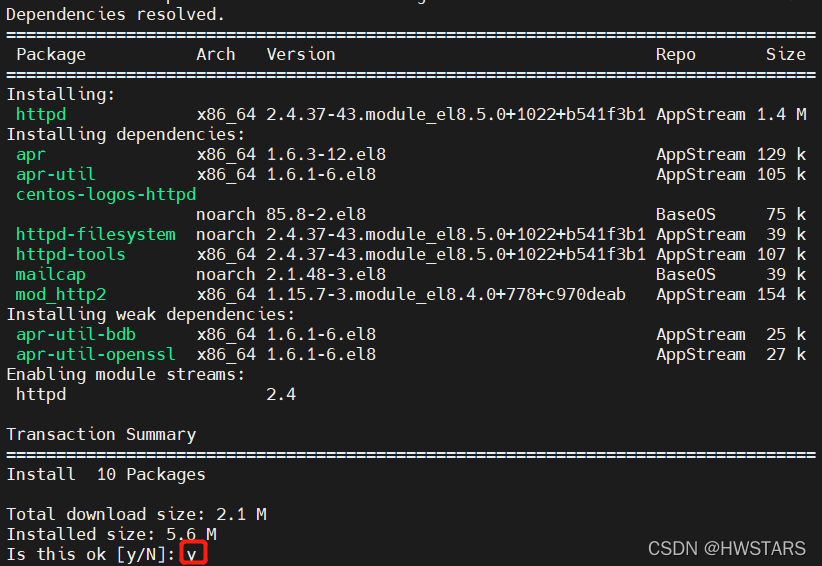
Task: Click the green httpd package name under Installing
Action: pos(41,114)
